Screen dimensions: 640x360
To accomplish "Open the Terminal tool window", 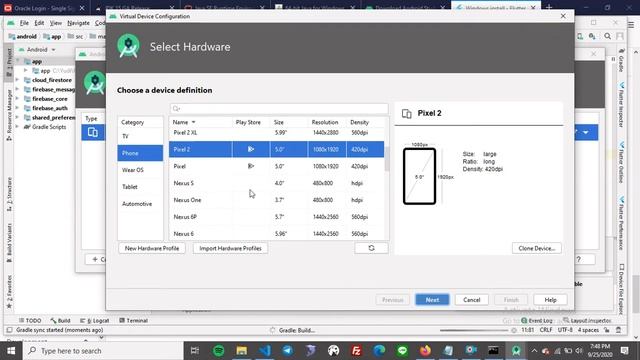I will [133, 320].
